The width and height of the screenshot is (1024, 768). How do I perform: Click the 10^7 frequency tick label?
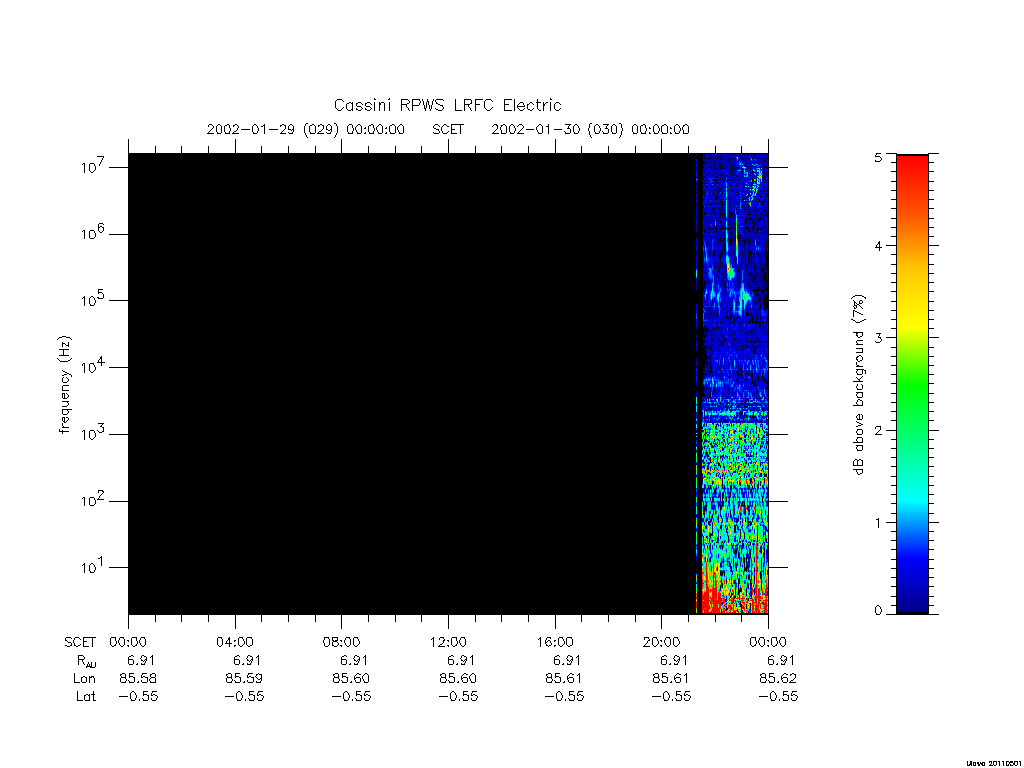(93, 167)
